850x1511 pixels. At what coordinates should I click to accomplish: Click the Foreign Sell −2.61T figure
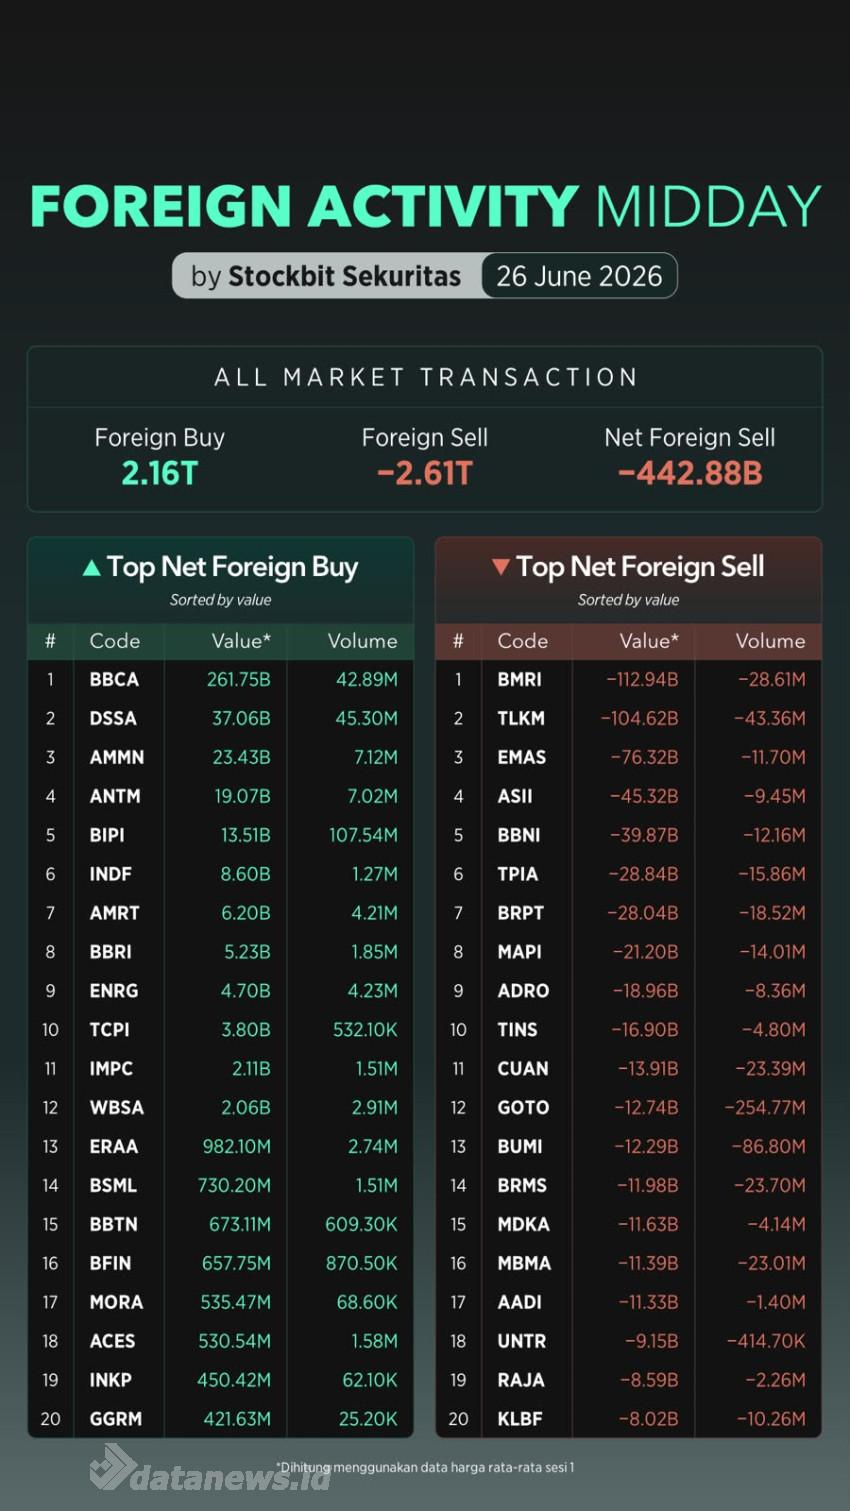pyautogui.click(x=425, y=472)
